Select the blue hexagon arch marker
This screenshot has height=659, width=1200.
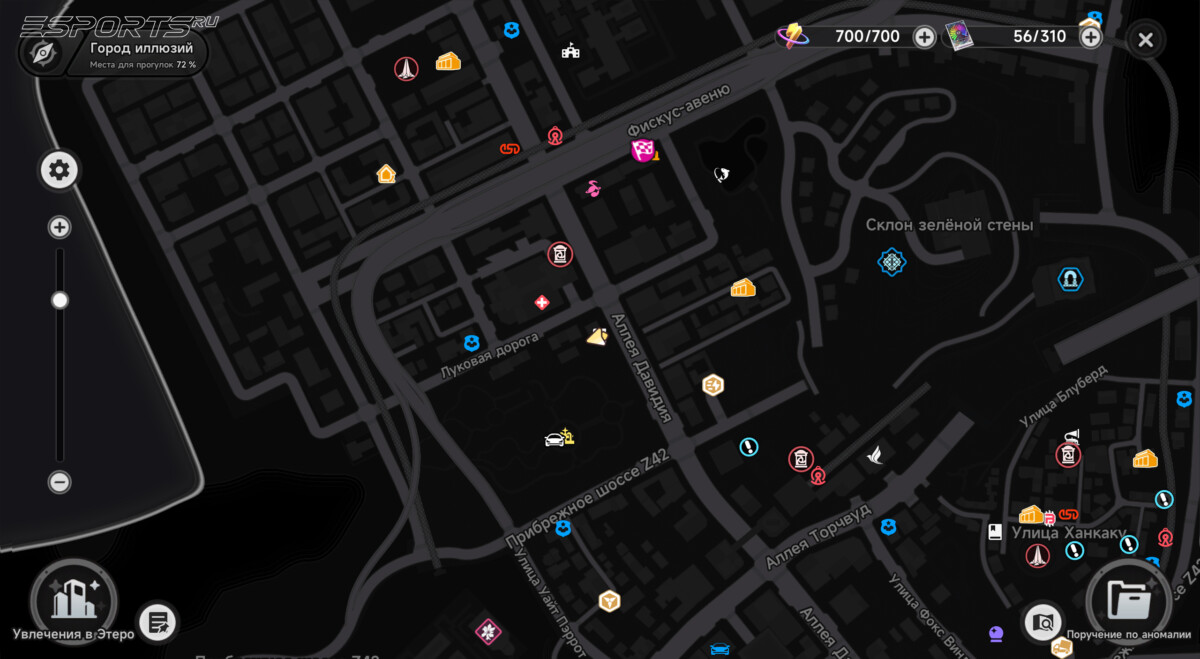pos(1070,279)
